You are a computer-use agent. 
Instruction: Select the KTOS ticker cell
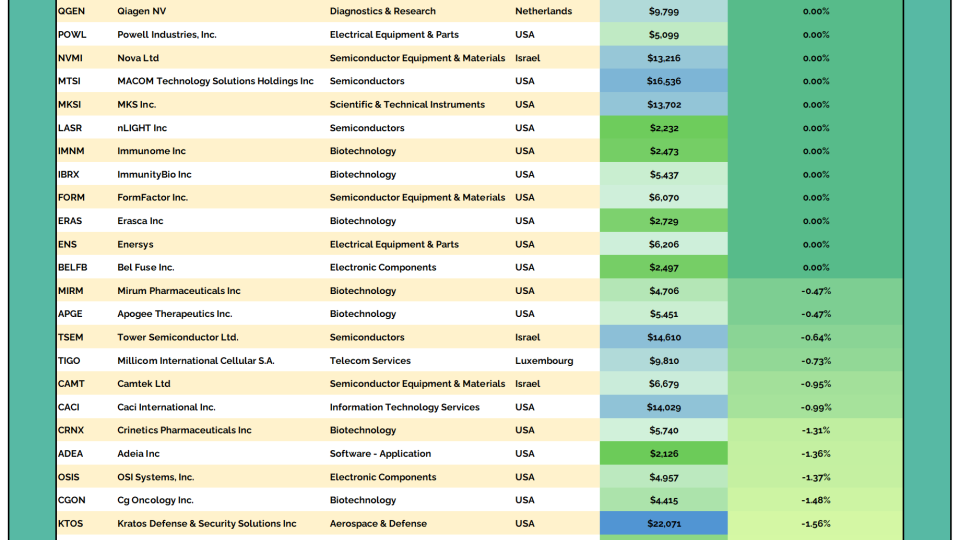pos(70,523)
